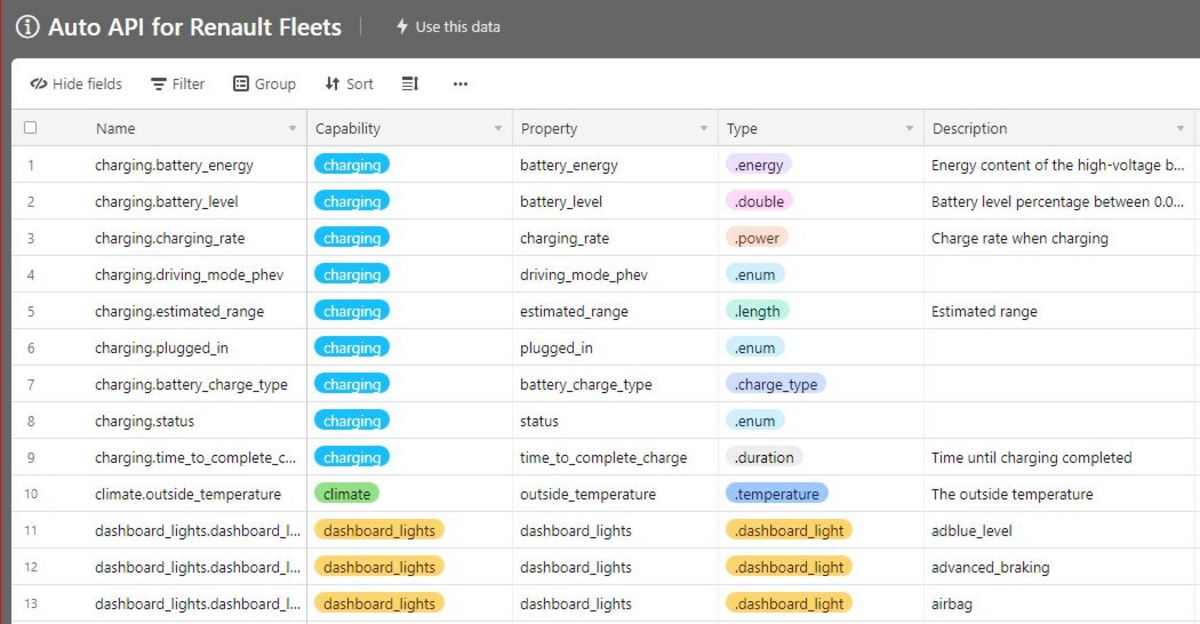Click the .enum tag in the charging.status row

coord(755,421)
